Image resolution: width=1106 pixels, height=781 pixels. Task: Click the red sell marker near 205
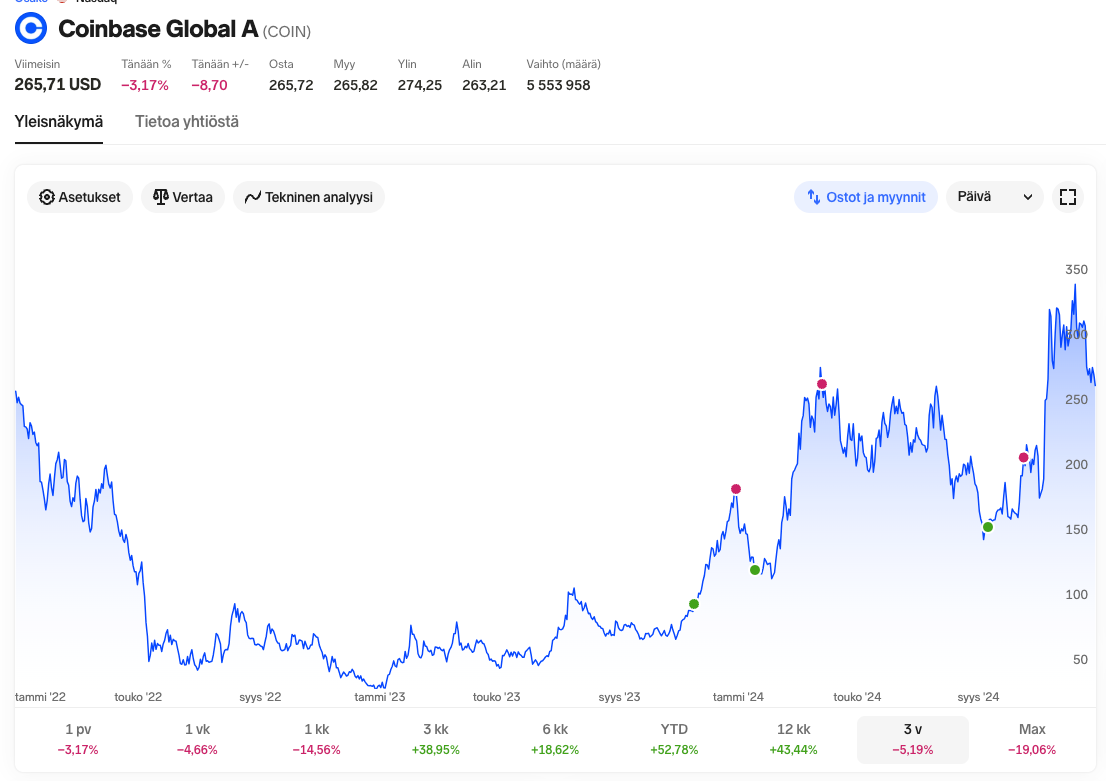coord(1023,458)
